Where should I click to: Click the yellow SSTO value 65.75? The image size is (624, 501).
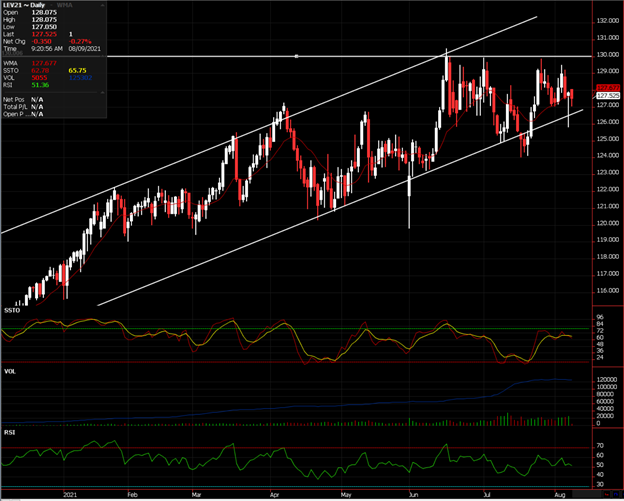click(x=76, y=72)
